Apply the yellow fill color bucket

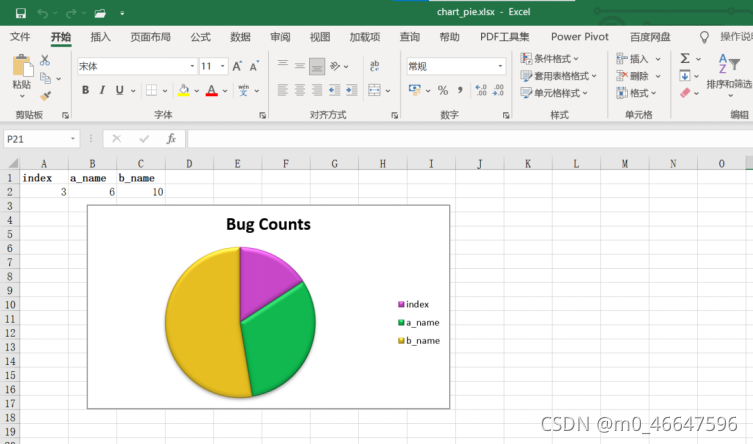tap(183, 90)
